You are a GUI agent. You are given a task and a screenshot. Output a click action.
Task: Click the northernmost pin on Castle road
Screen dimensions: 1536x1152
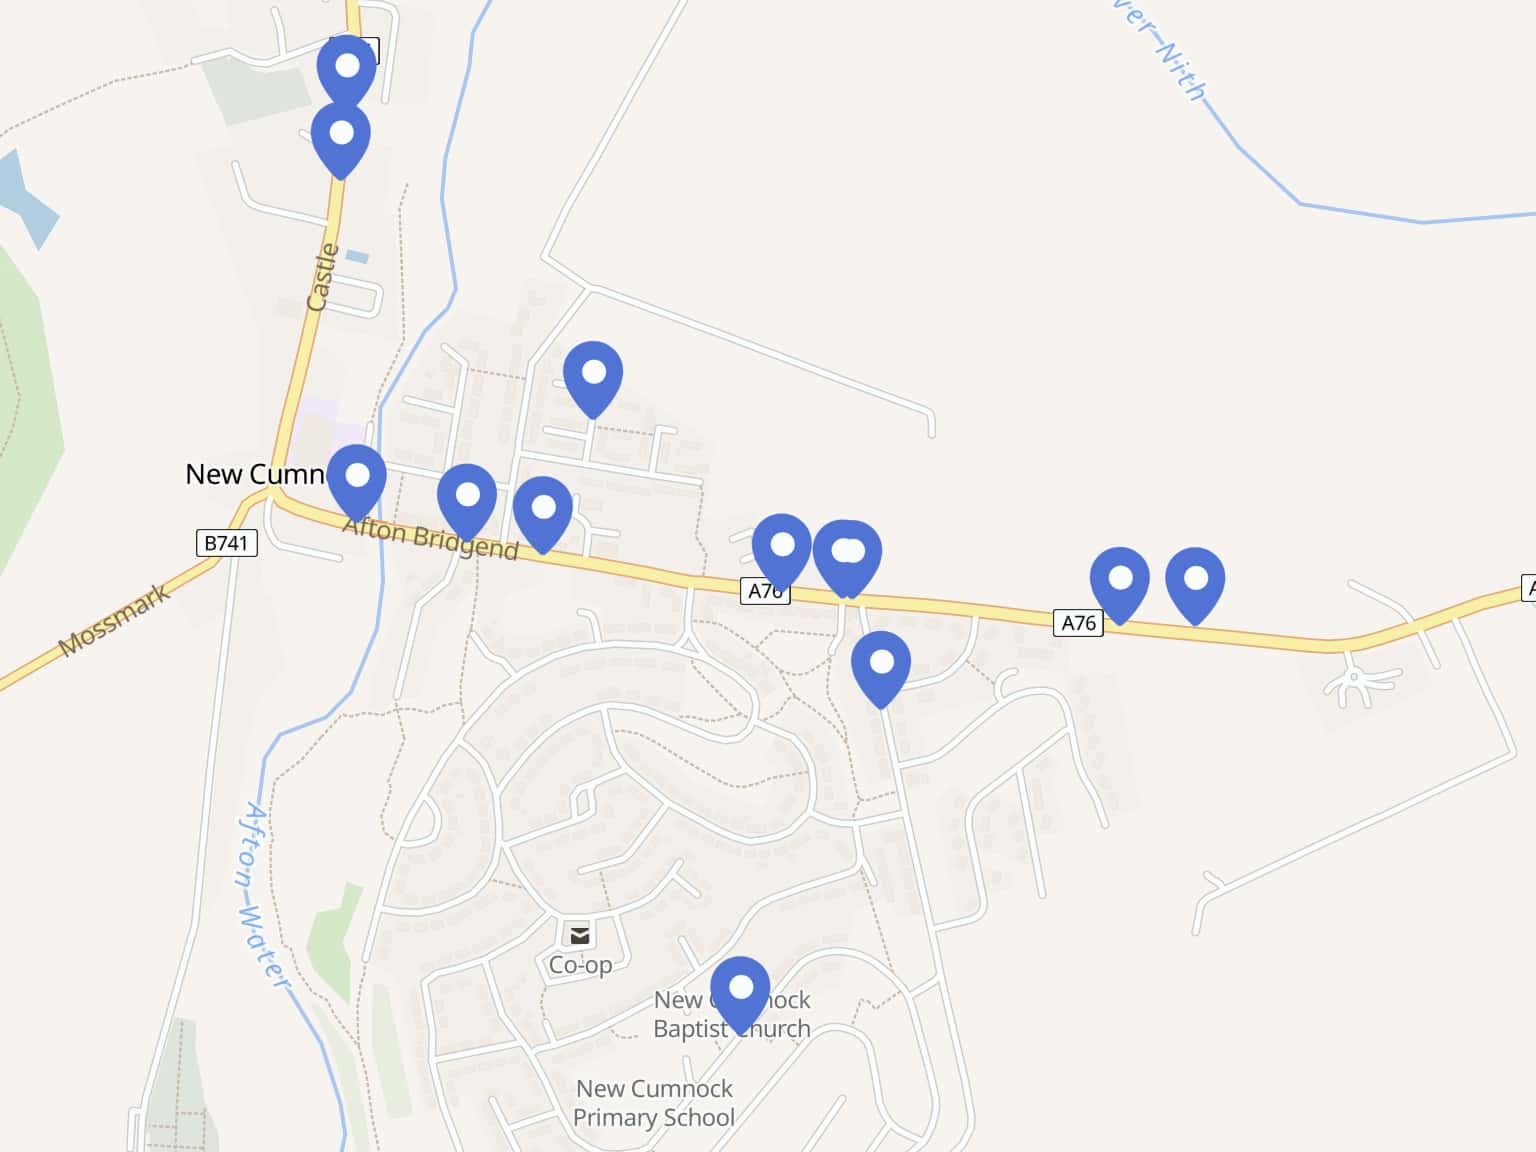[x=346, y=69]
